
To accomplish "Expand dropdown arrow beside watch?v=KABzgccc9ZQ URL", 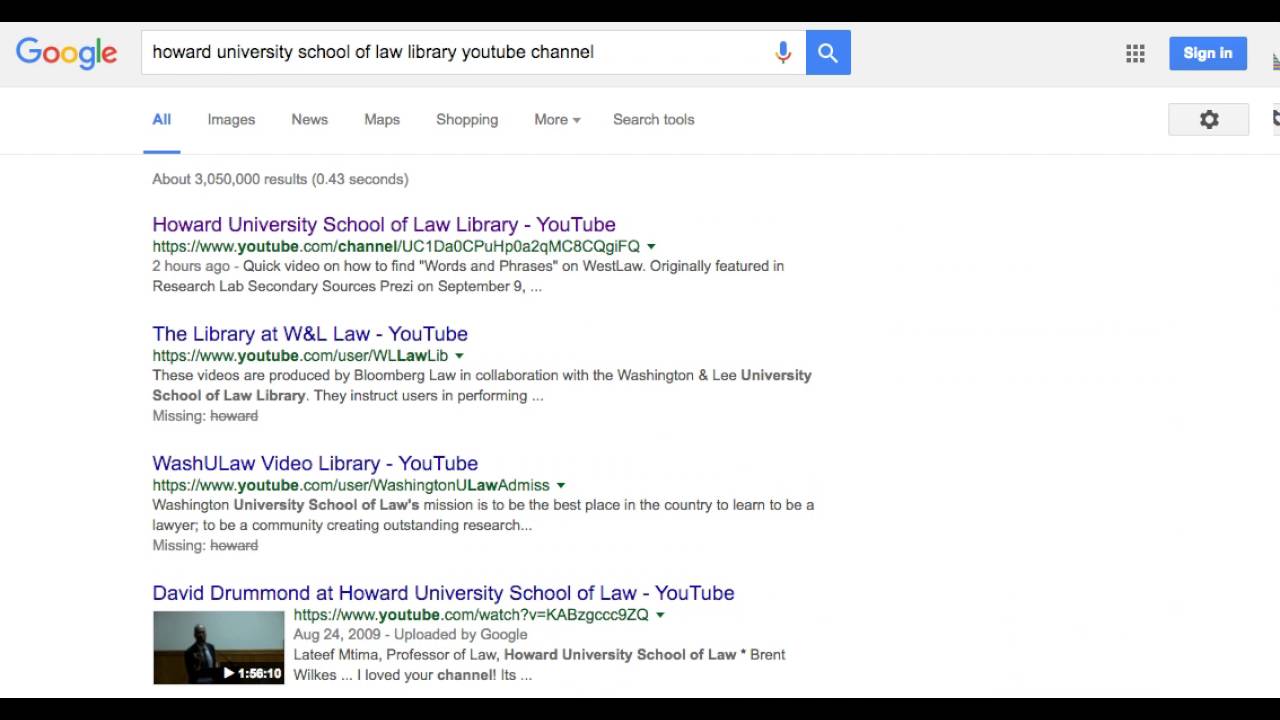I will tap(660, 615).
